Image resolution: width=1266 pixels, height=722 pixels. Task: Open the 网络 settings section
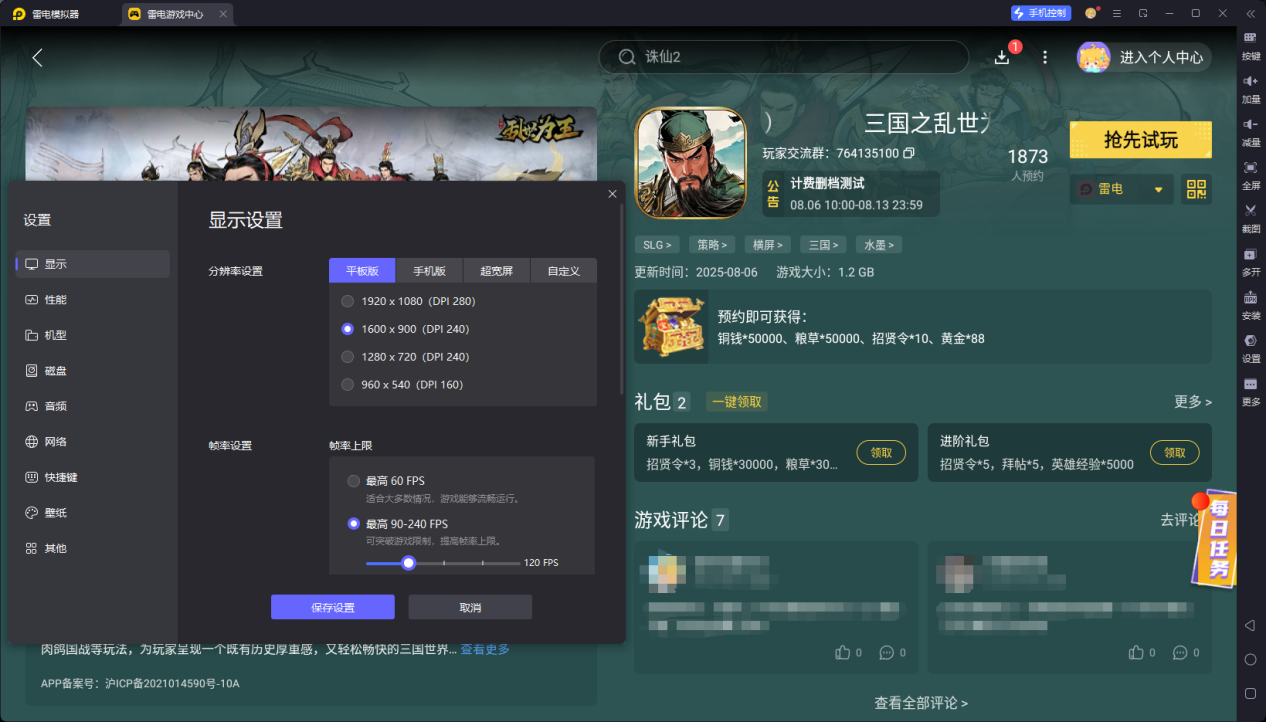(93, 442)
